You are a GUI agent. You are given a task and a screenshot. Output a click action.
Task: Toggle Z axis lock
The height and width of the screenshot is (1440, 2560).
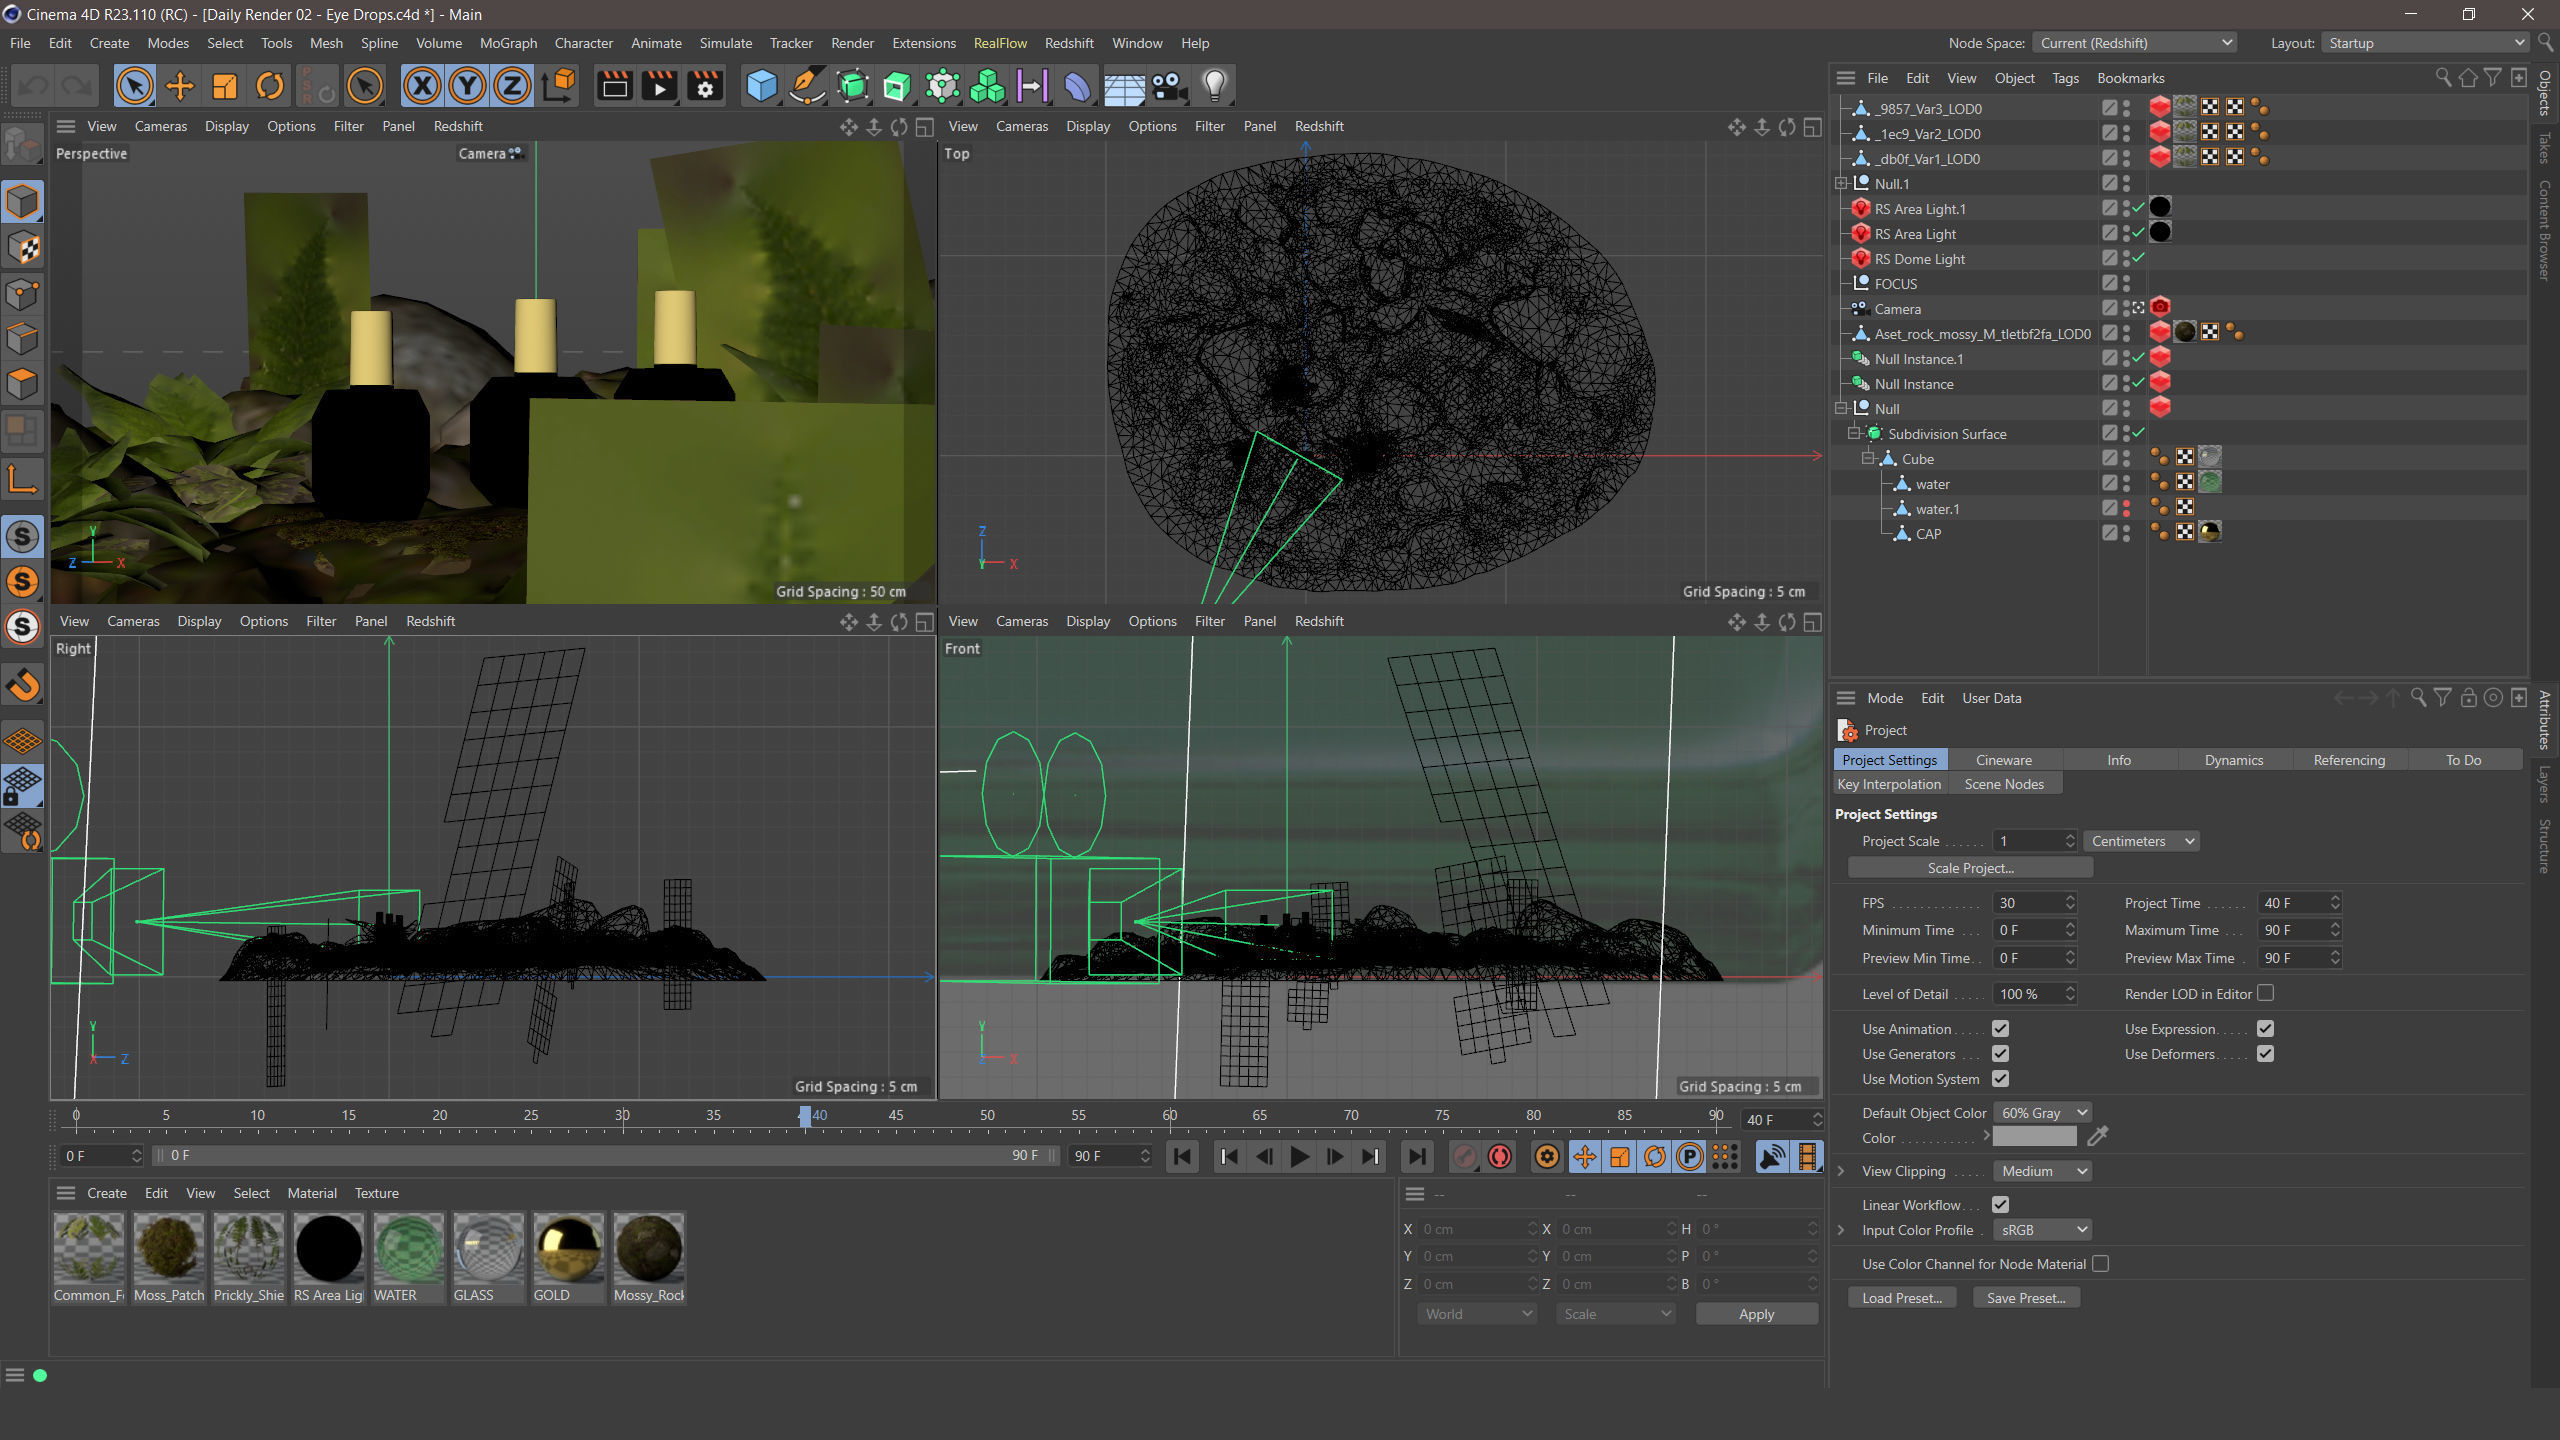point(512,86)
